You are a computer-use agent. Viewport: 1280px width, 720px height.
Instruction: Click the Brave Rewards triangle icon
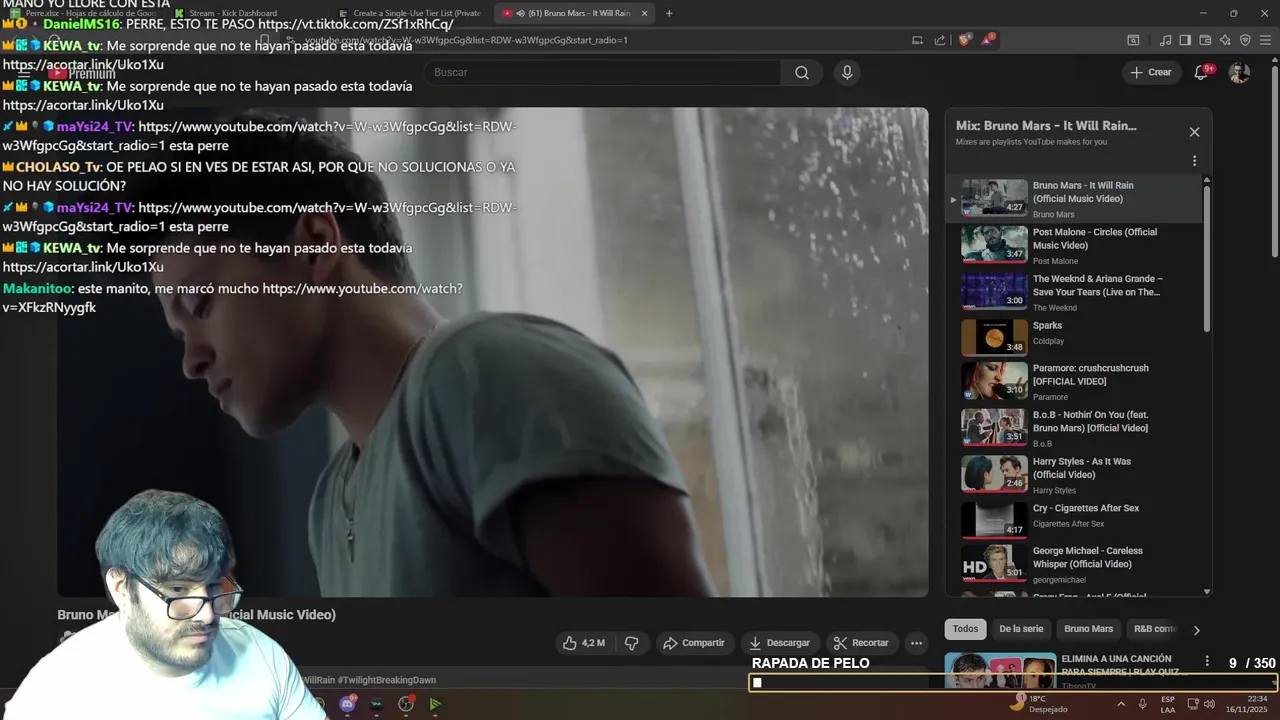coord(988,40)
